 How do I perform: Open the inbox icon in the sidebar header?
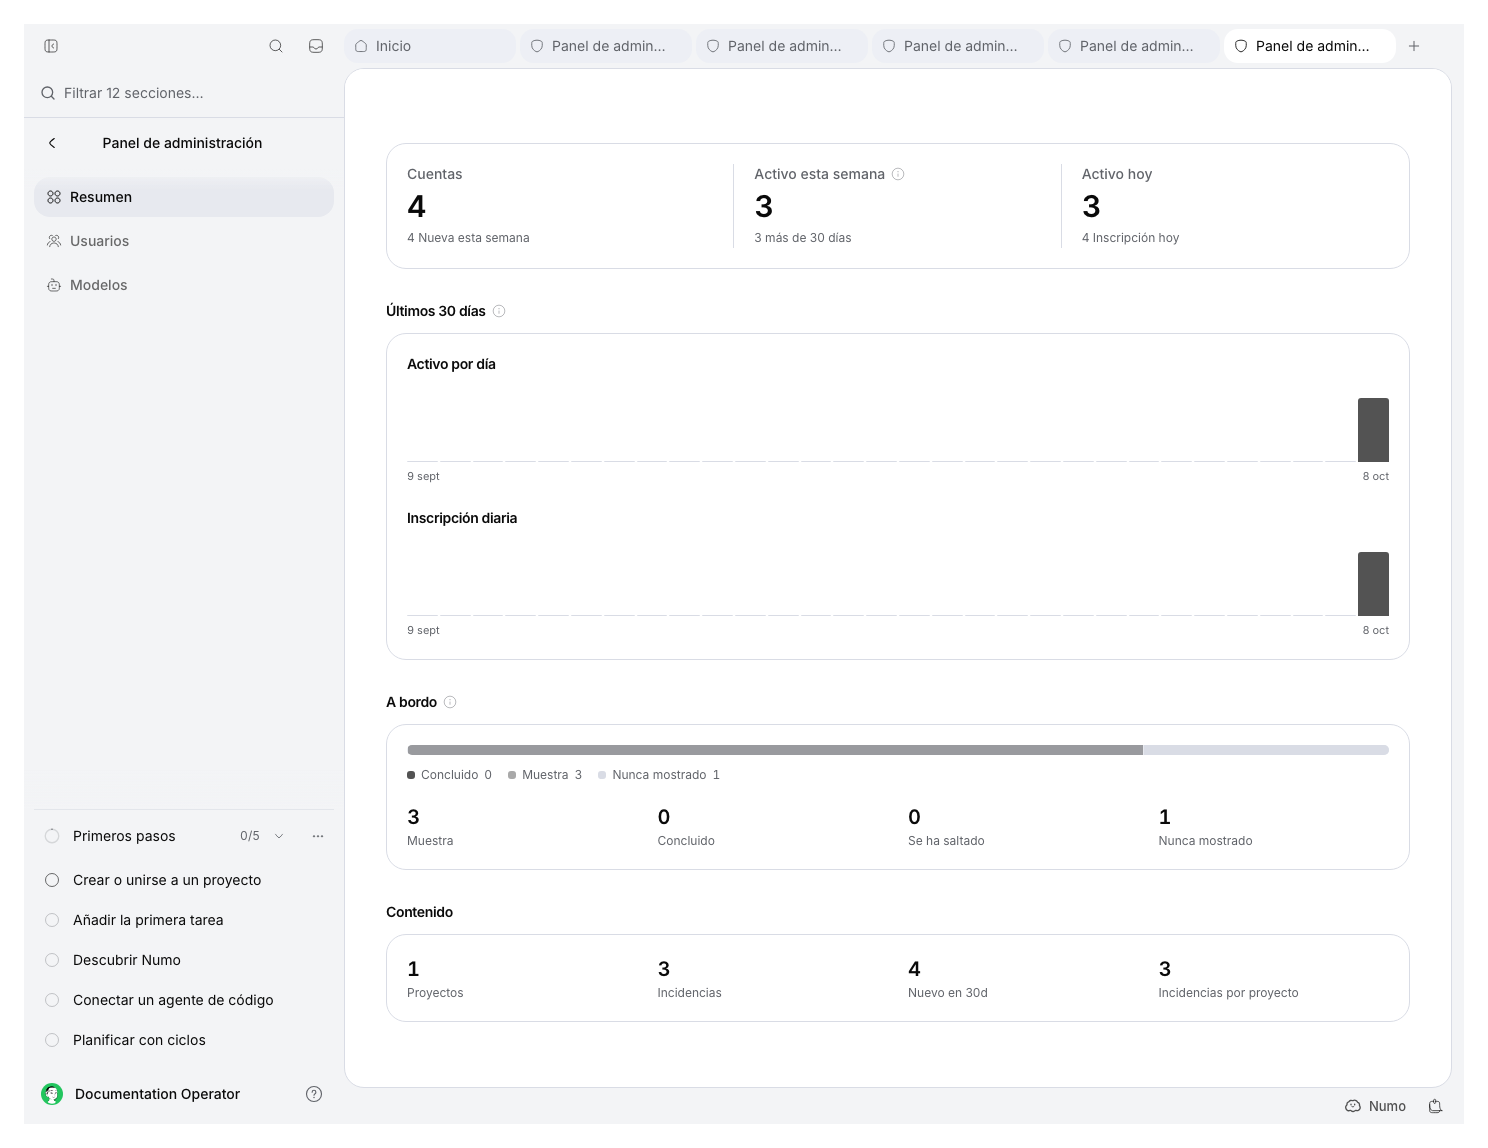click(316, 46)
